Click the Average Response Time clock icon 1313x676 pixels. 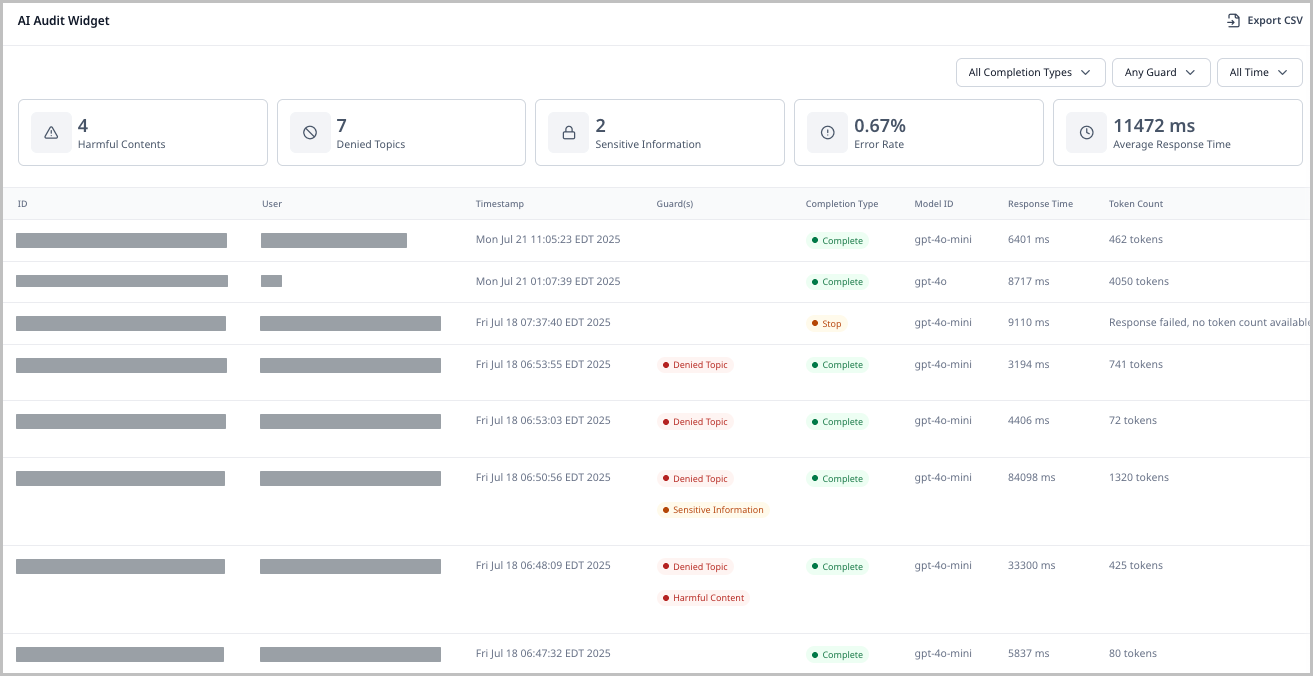click(x=1086, y=133)
